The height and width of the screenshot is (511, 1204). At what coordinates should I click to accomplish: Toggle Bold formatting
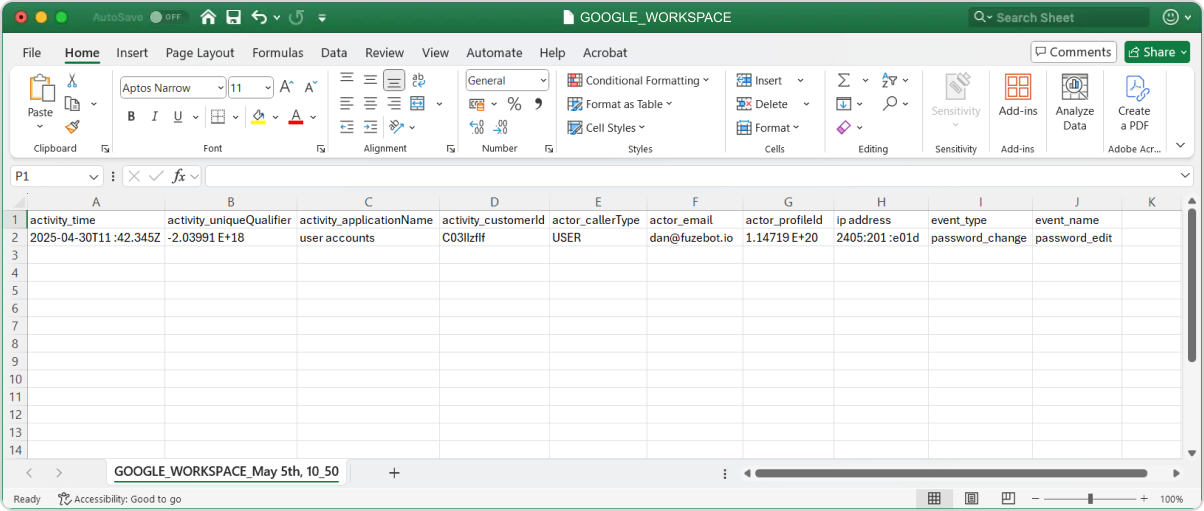click(131, 117)
